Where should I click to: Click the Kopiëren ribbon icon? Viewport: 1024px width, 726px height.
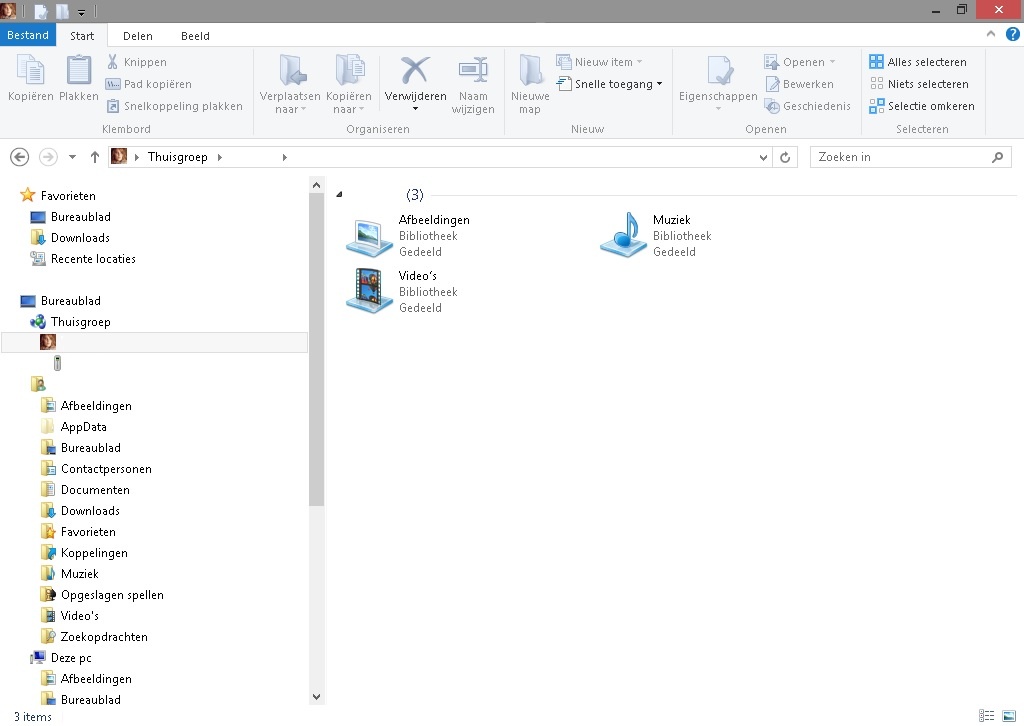tap(30, 71)
